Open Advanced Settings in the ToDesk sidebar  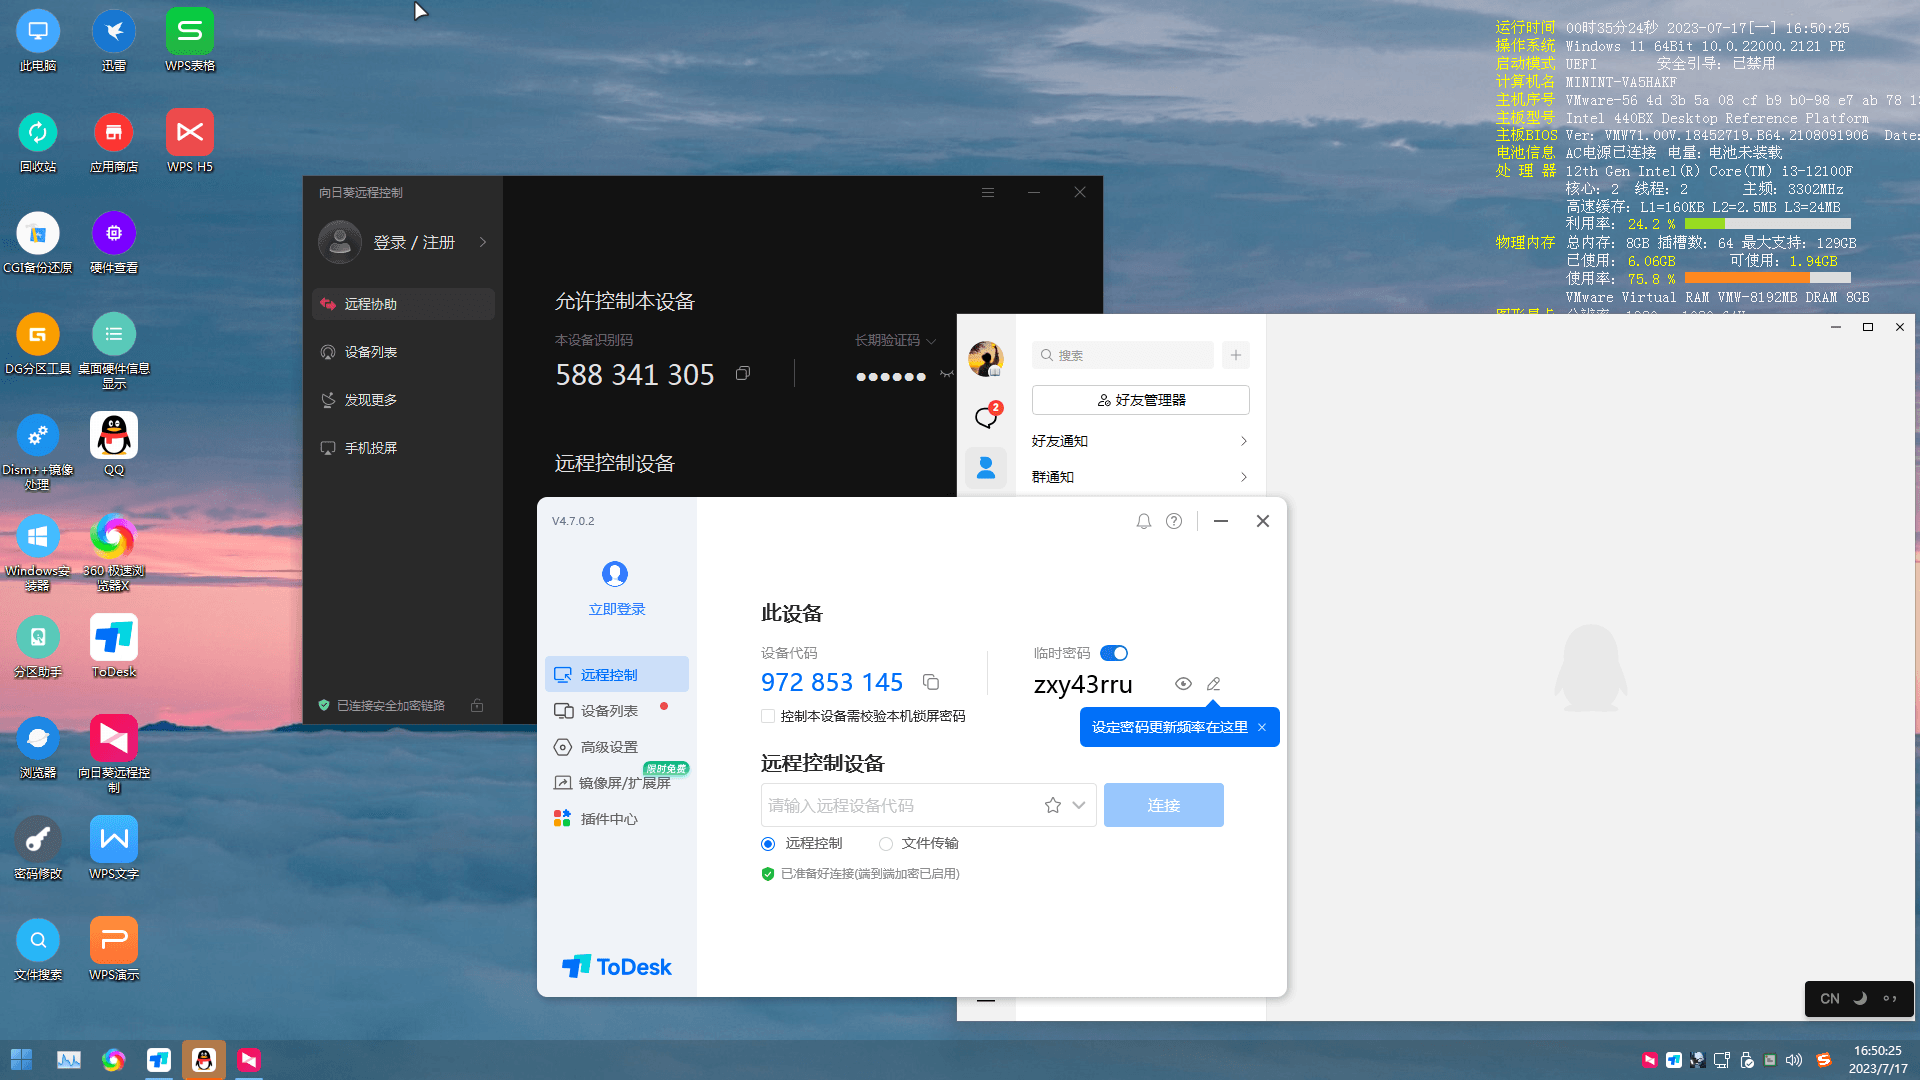[x=609, y=747]
